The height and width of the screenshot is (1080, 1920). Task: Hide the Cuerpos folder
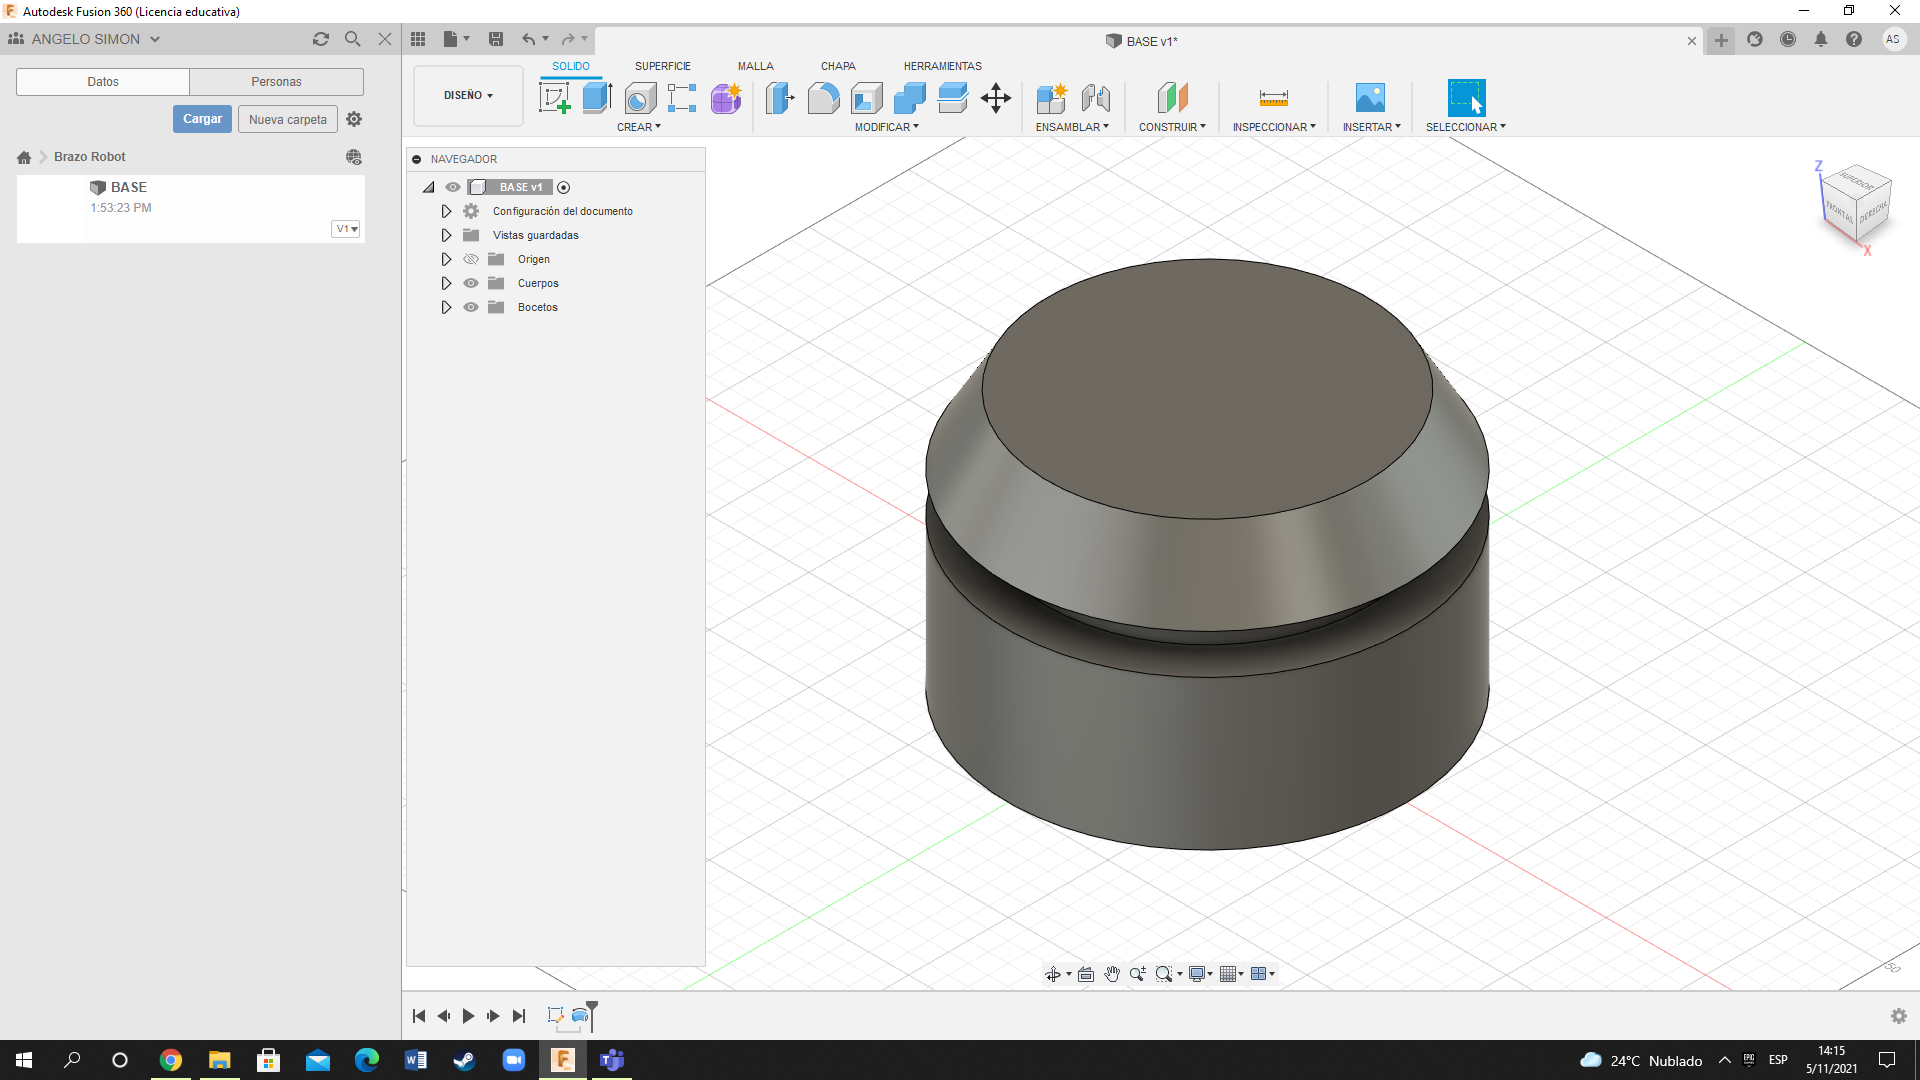(x=471, y=283)
